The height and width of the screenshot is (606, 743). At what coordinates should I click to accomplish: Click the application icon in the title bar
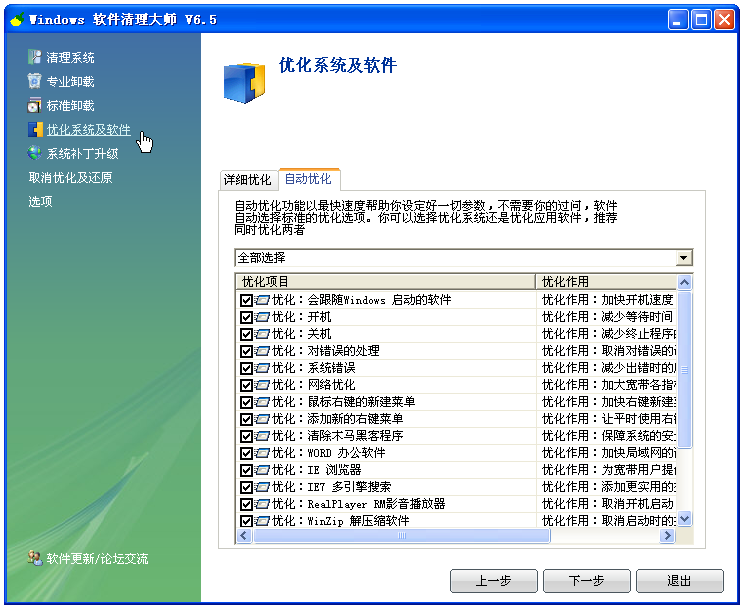coord(17,19)
